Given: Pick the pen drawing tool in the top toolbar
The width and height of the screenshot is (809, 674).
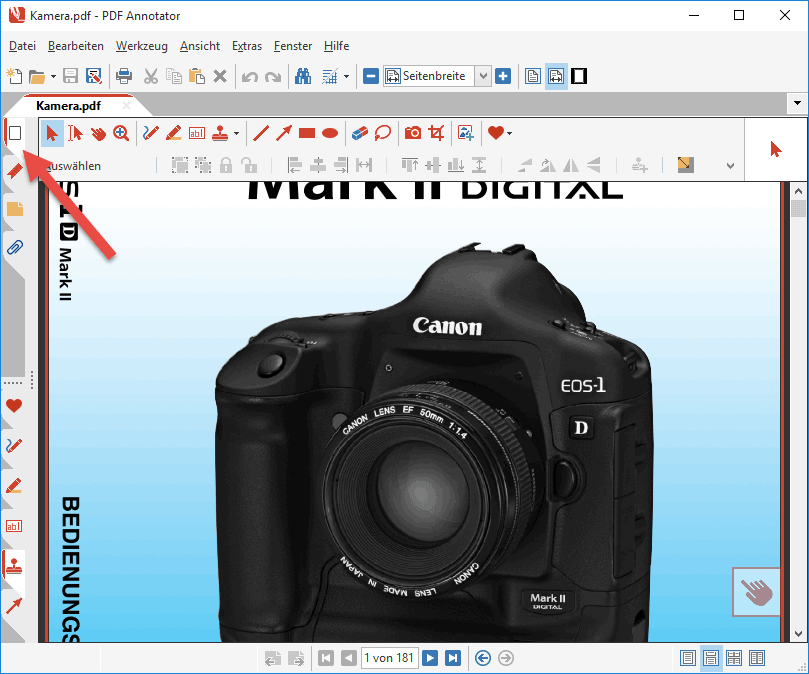Looking at the screenshot, I should [151, 133].
